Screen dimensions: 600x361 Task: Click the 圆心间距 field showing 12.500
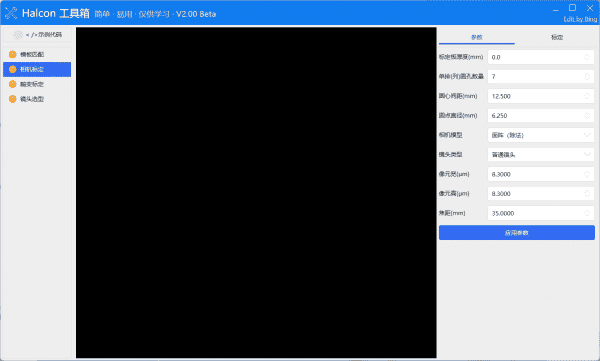(x=541, y=96)
